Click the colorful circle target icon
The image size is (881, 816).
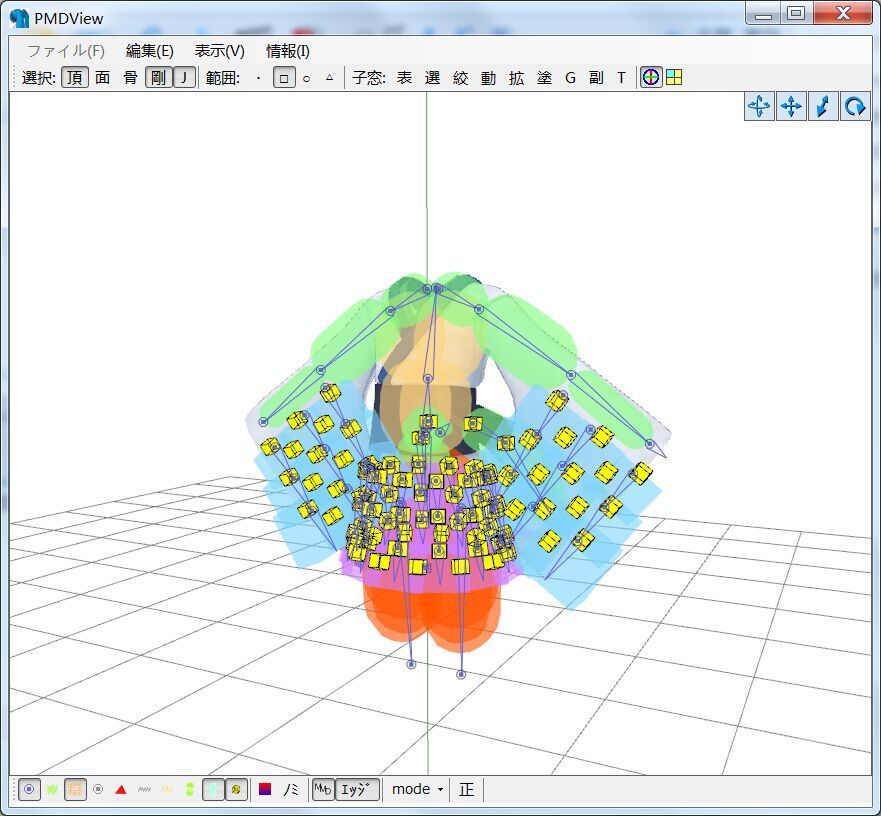point(651,77)
